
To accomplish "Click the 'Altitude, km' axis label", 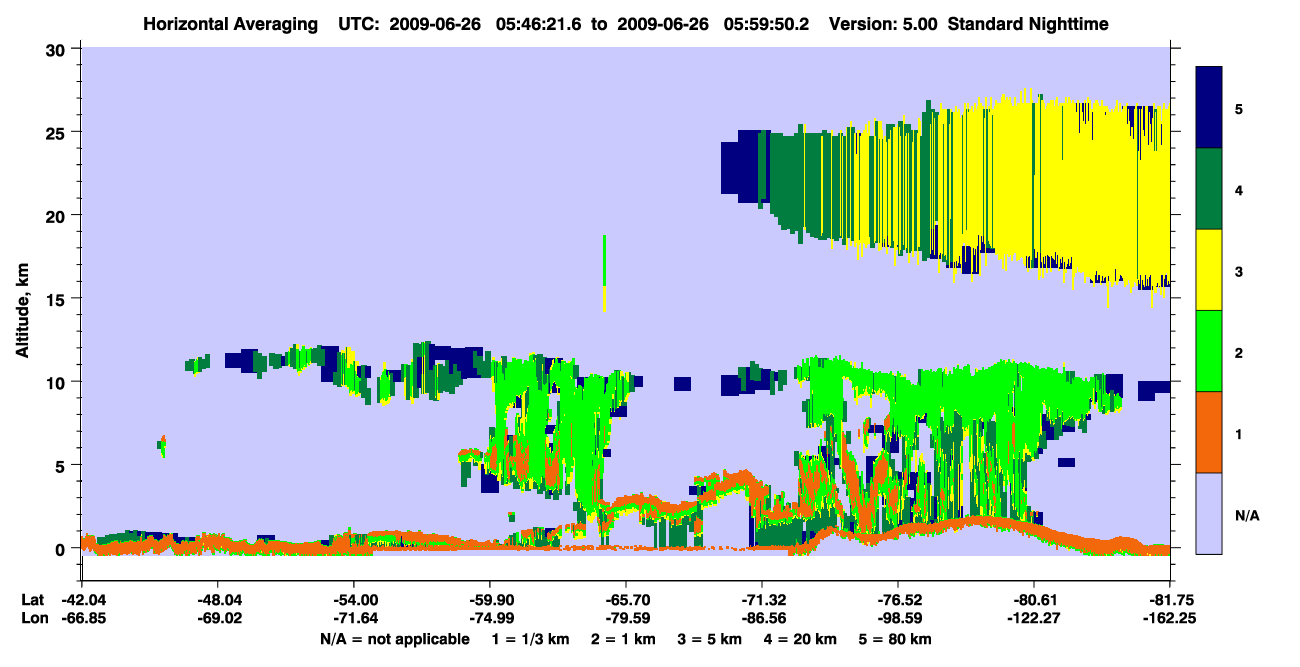I will coord(22,313).
